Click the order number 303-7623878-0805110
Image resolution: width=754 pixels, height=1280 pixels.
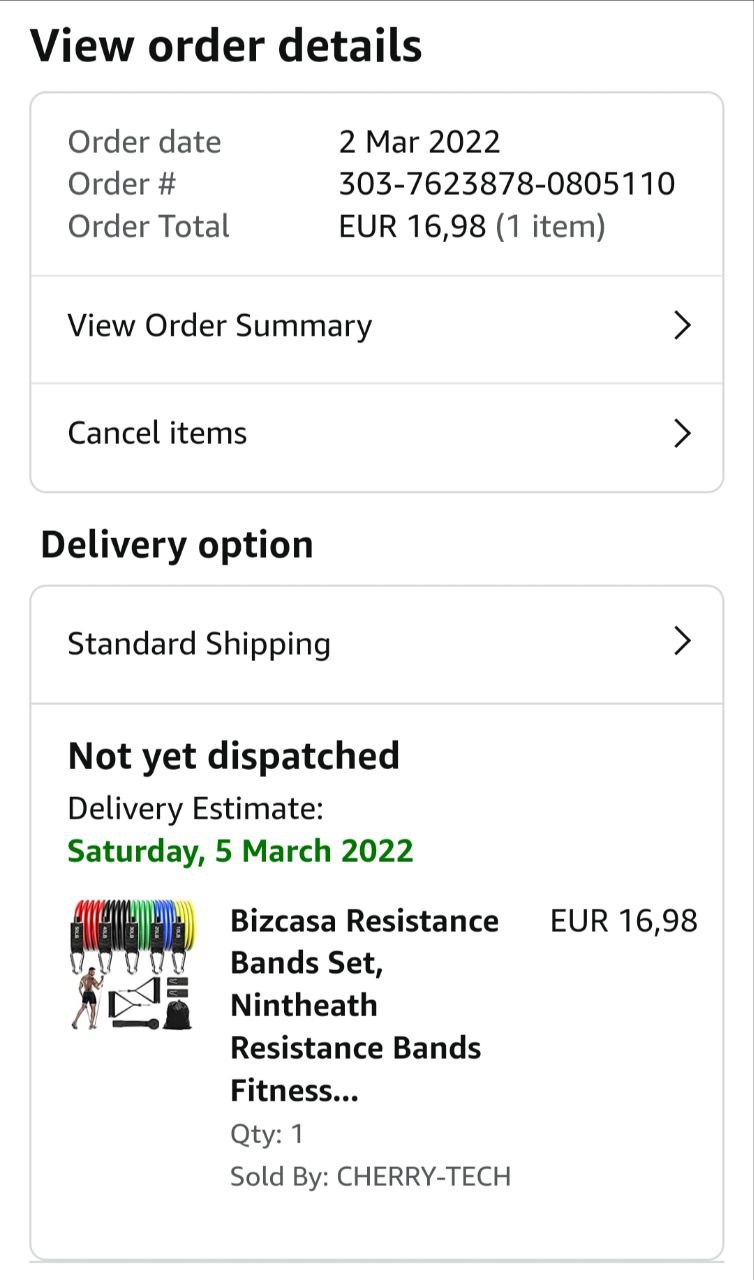507,184
